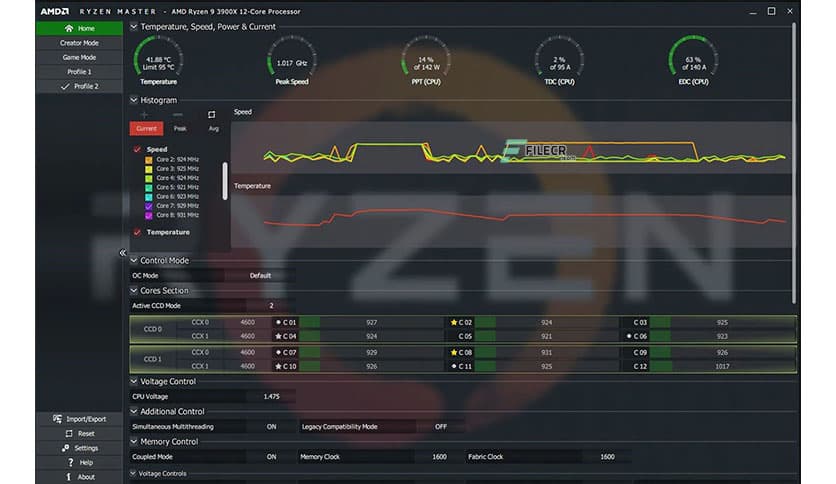Image resolution: width=836 pixels, height=484 pixels.
Task: Click the C 10 white star icon
Action: pyautogui.click(x=278, y=366)
